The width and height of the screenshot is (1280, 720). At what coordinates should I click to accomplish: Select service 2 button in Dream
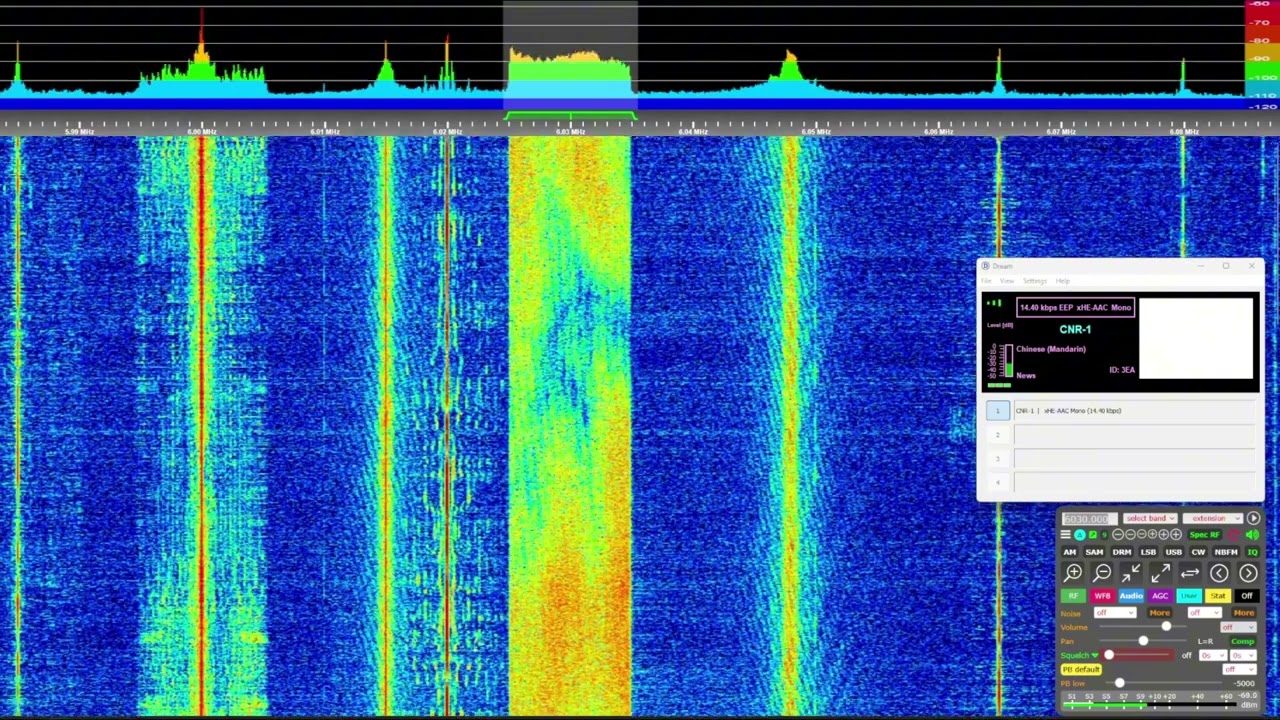[997, 434]
